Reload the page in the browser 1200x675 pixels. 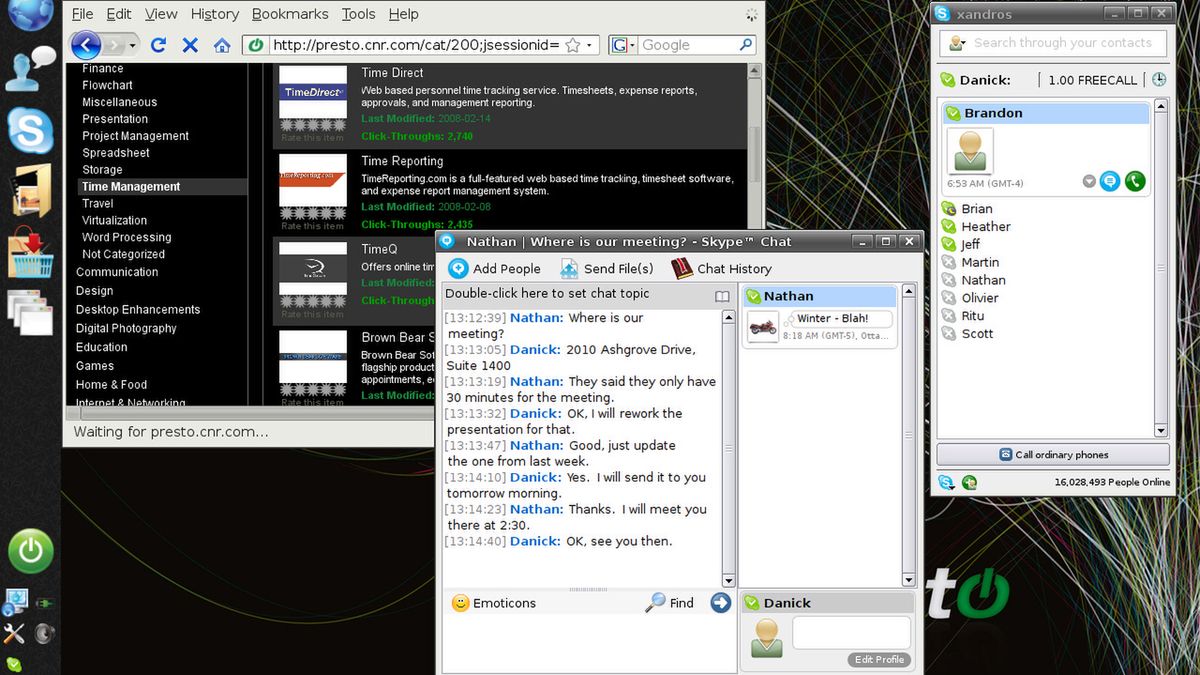tap(158, 45)
